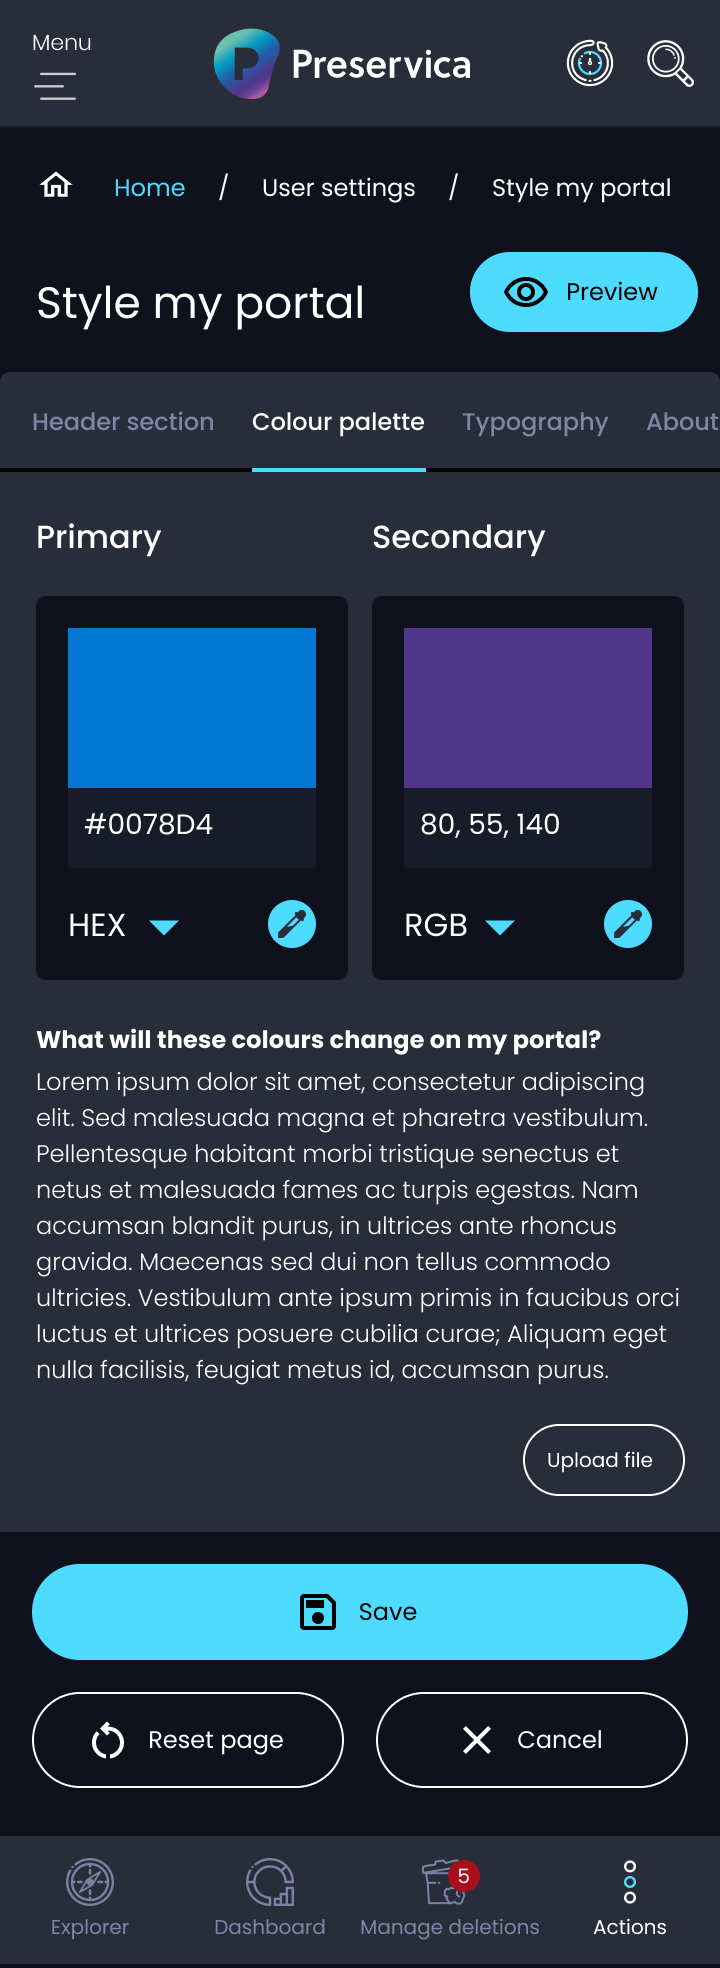Click the Upload file button
720x1968 pixels.
point(604,1460)
